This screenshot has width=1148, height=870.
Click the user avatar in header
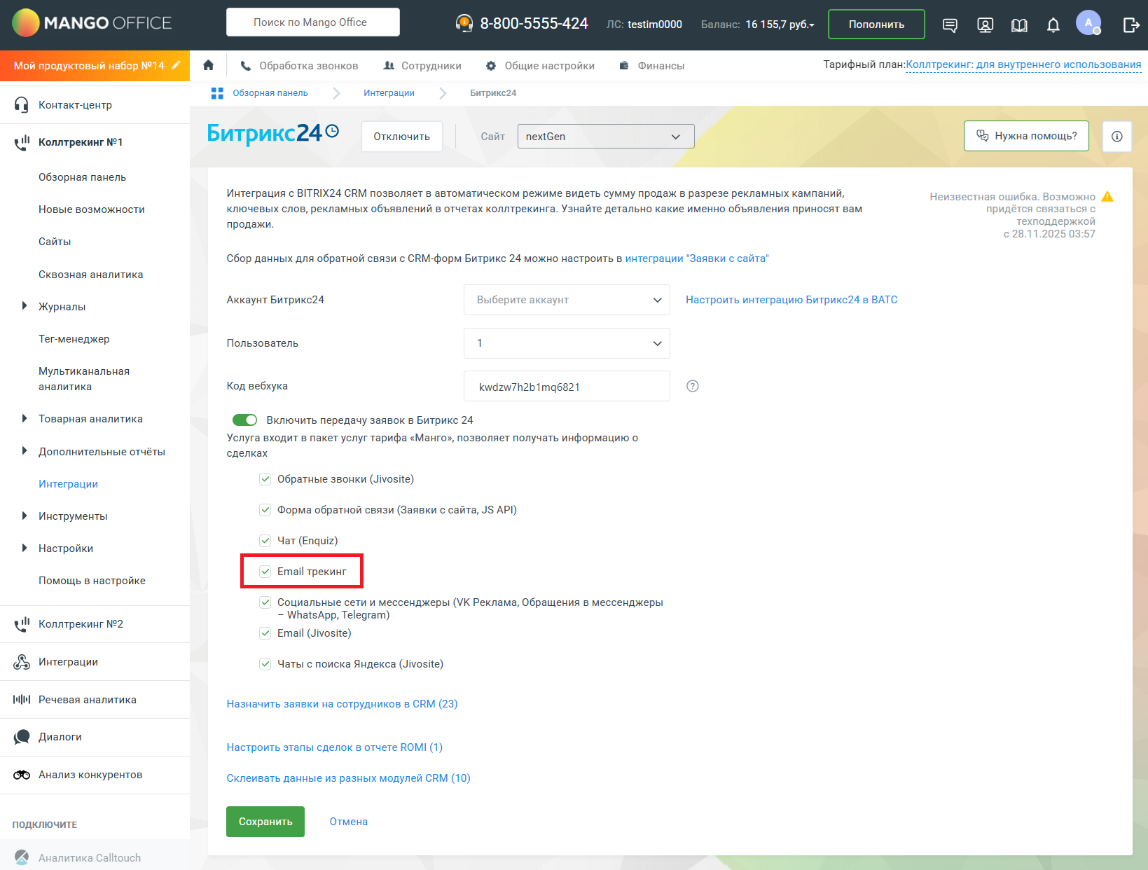tap(1087, 23)
